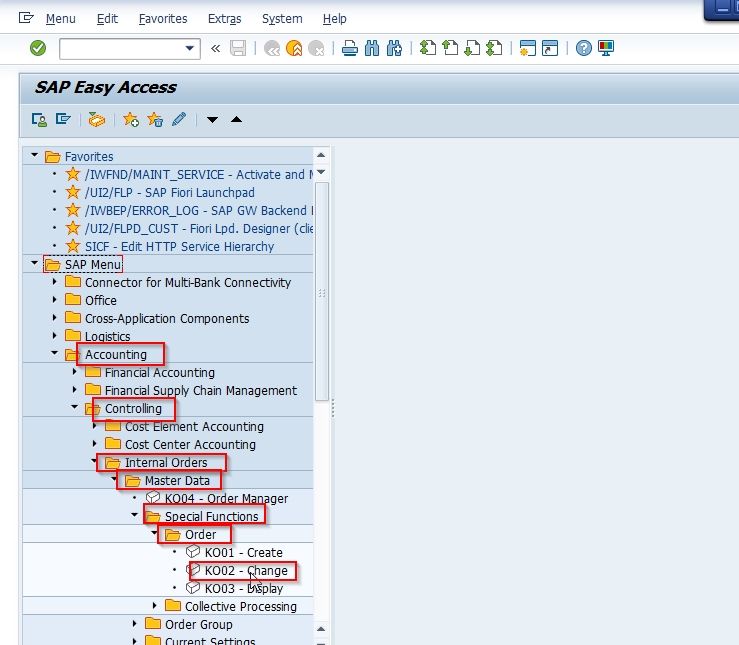This screenshot has height=645, width=739.
Task: Collapse the Favorites folder node
Action: click(34, 155)
